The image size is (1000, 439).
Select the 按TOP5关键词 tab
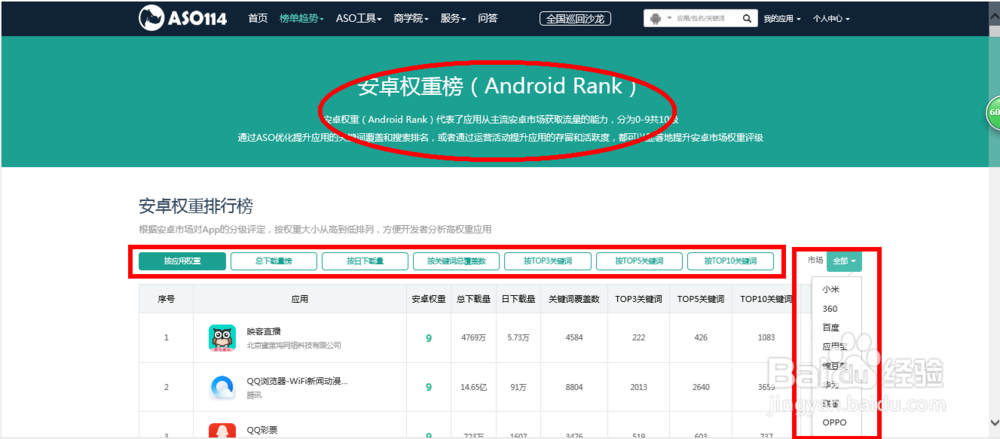point(639,261)
